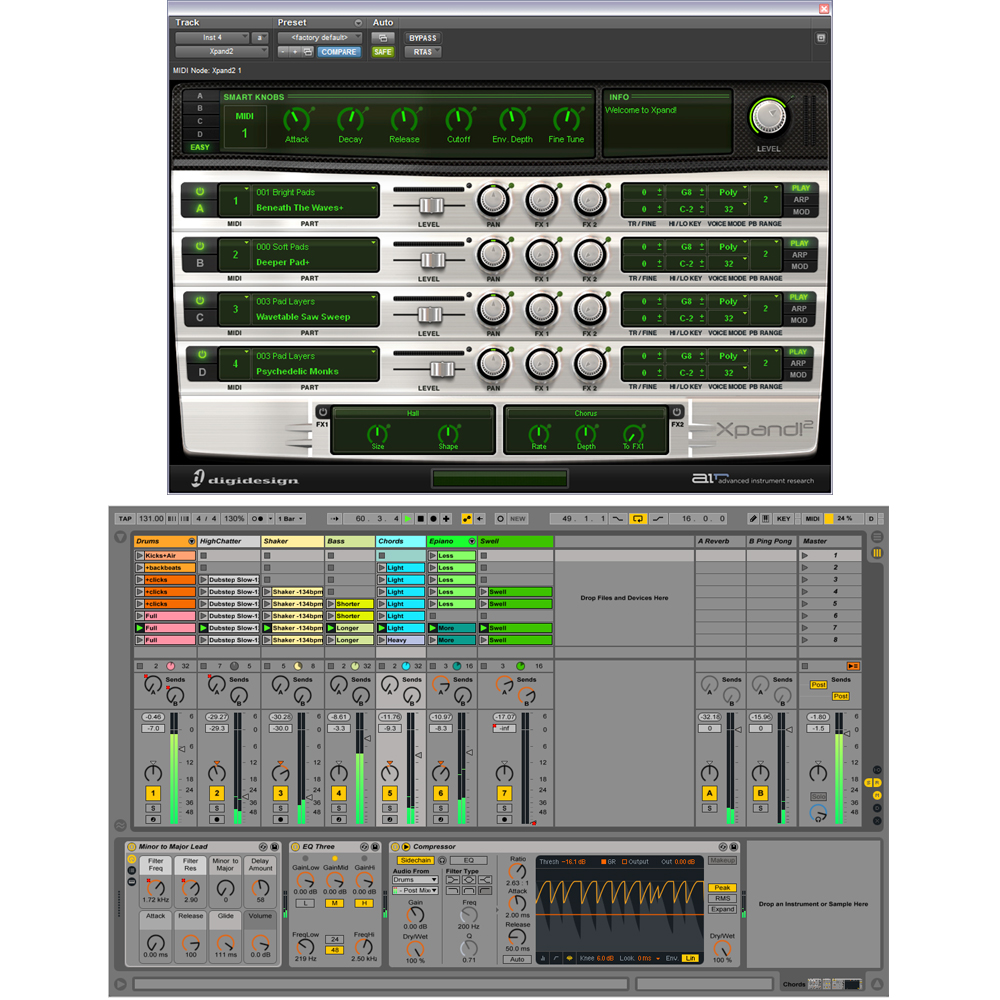This screenshot has width=1000, height=1000.
Task: Toggle Xpand!2 part A power button
Action: [x=200, y=191]
